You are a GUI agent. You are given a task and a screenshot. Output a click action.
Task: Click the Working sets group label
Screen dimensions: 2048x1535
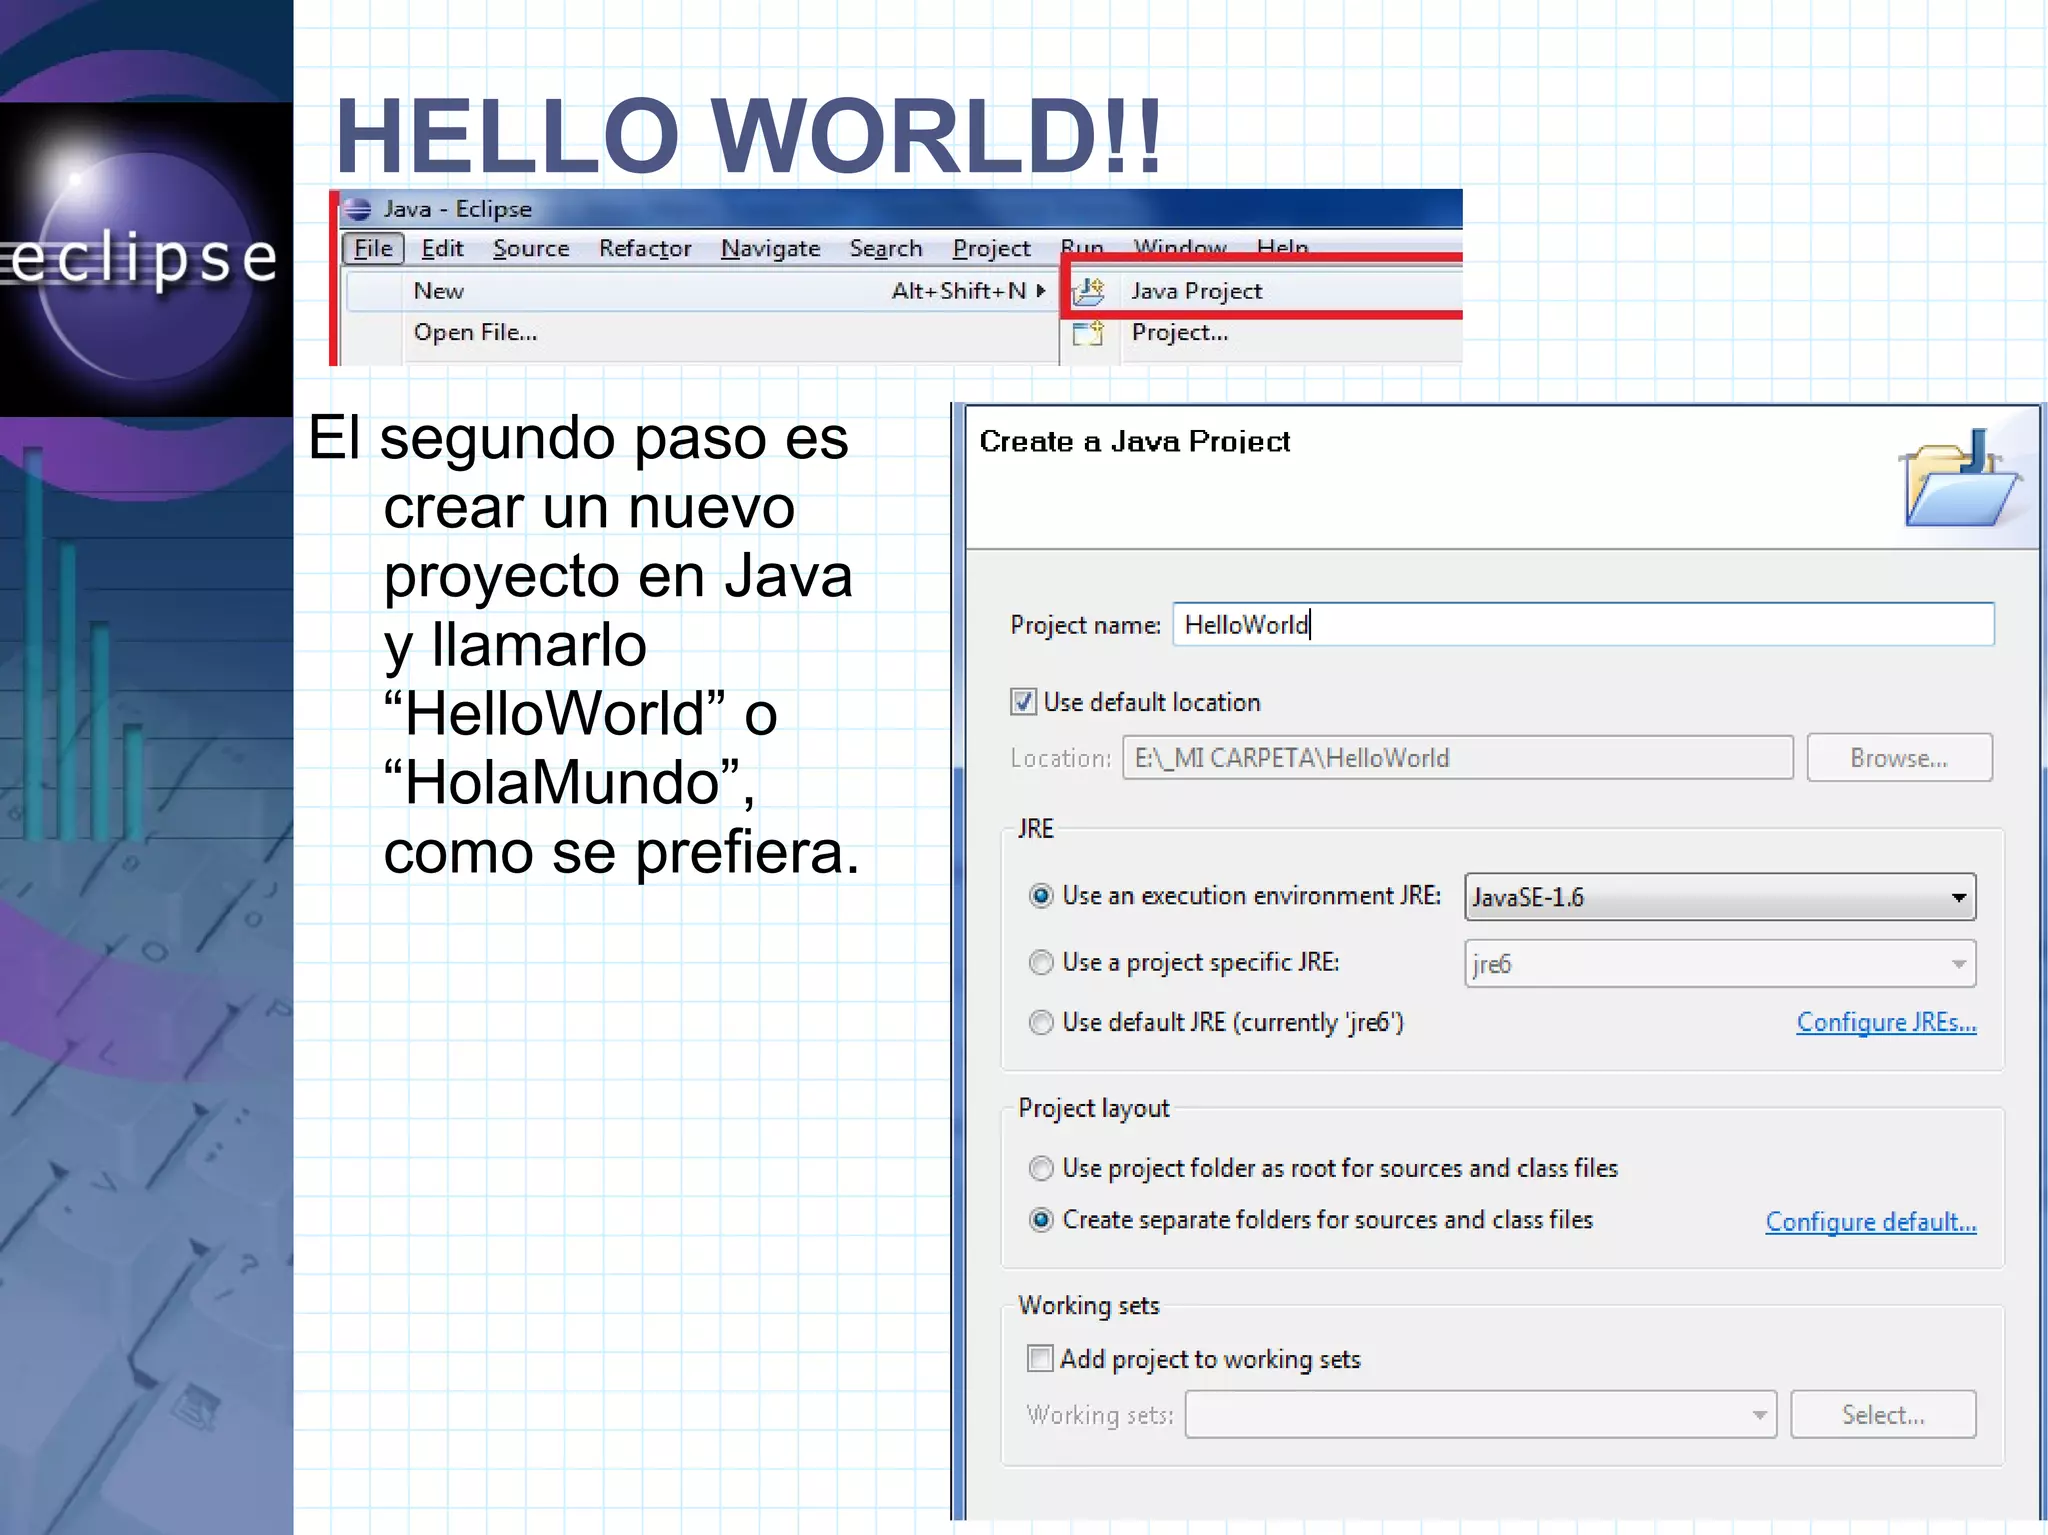pos(1089,1305)
